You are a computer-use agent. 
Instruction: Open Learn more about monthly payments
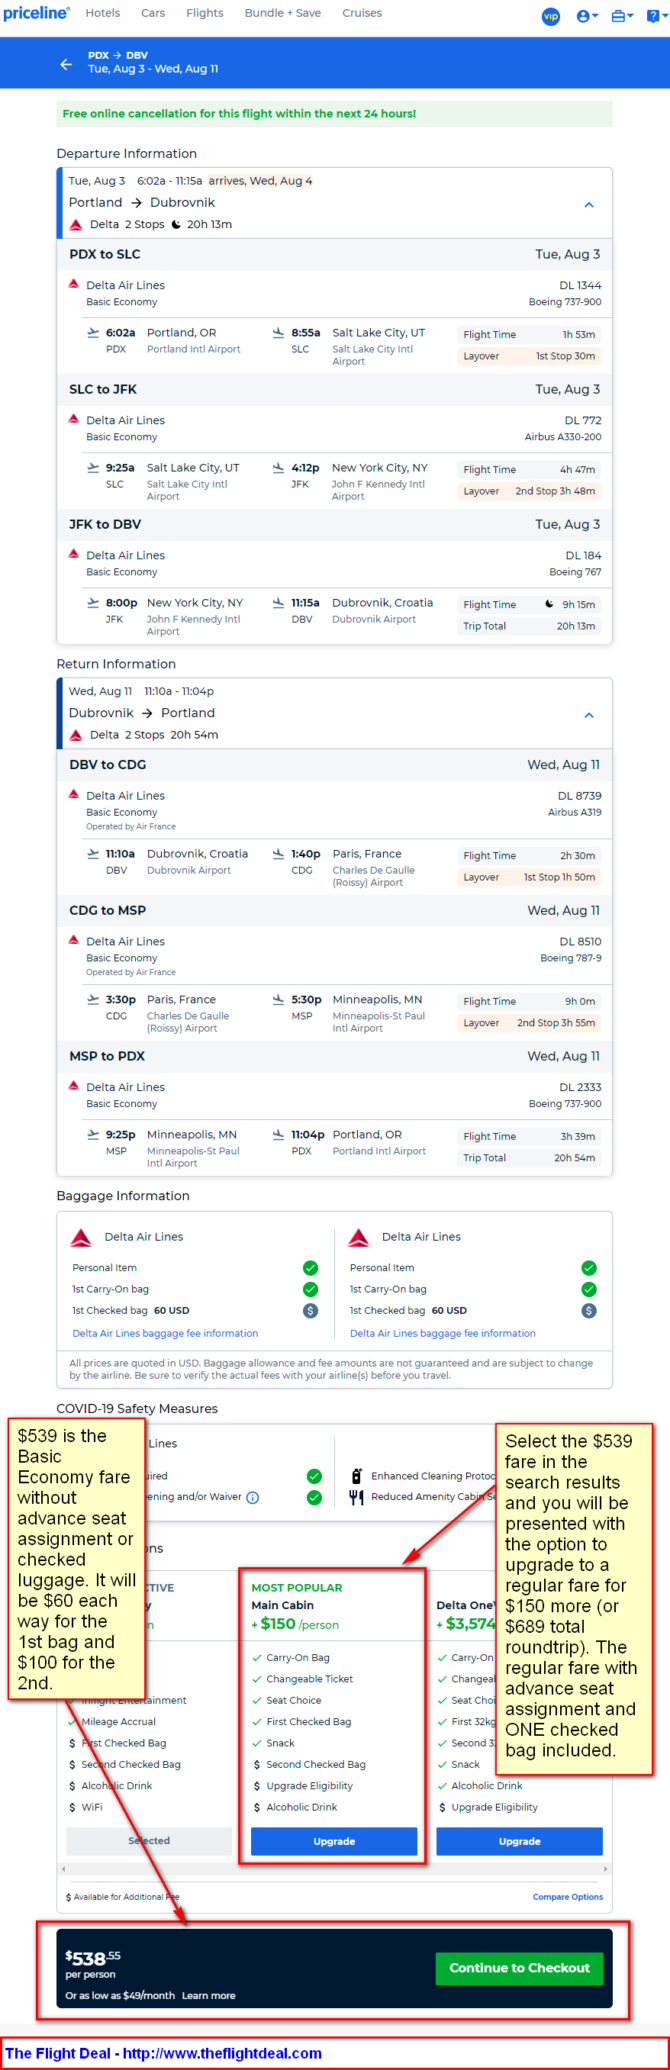tap(208, 1996)
